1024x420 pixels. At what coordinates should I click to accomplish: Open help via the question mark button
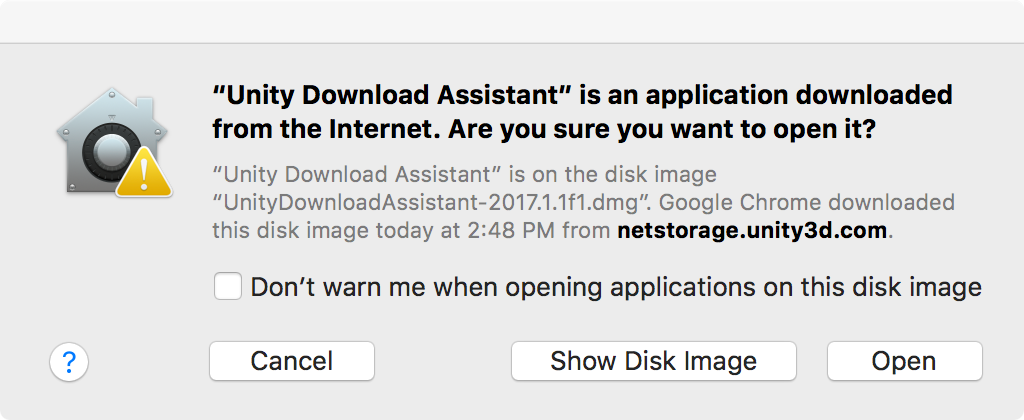pyautogui.click(x=69, y=361)
